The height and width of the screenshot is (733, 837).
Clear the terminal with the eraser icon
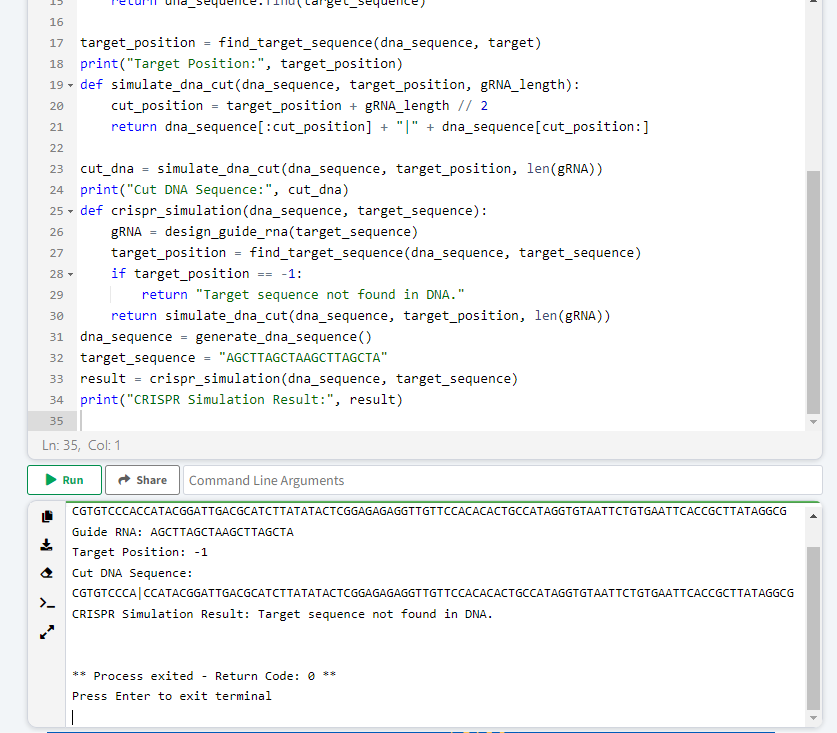pyautogui.click(x=47, y=573)
